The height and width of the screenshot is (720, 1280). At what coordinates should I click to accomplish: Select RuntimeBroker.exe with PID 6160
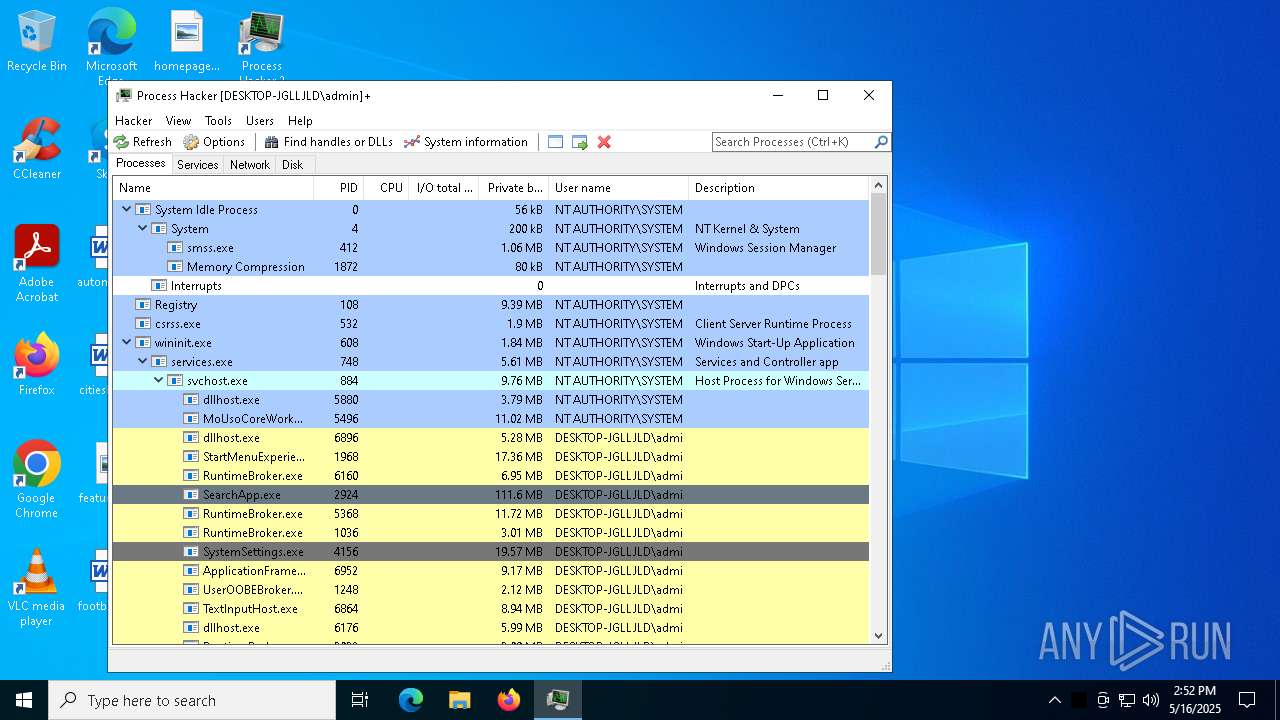click(491, 476)
